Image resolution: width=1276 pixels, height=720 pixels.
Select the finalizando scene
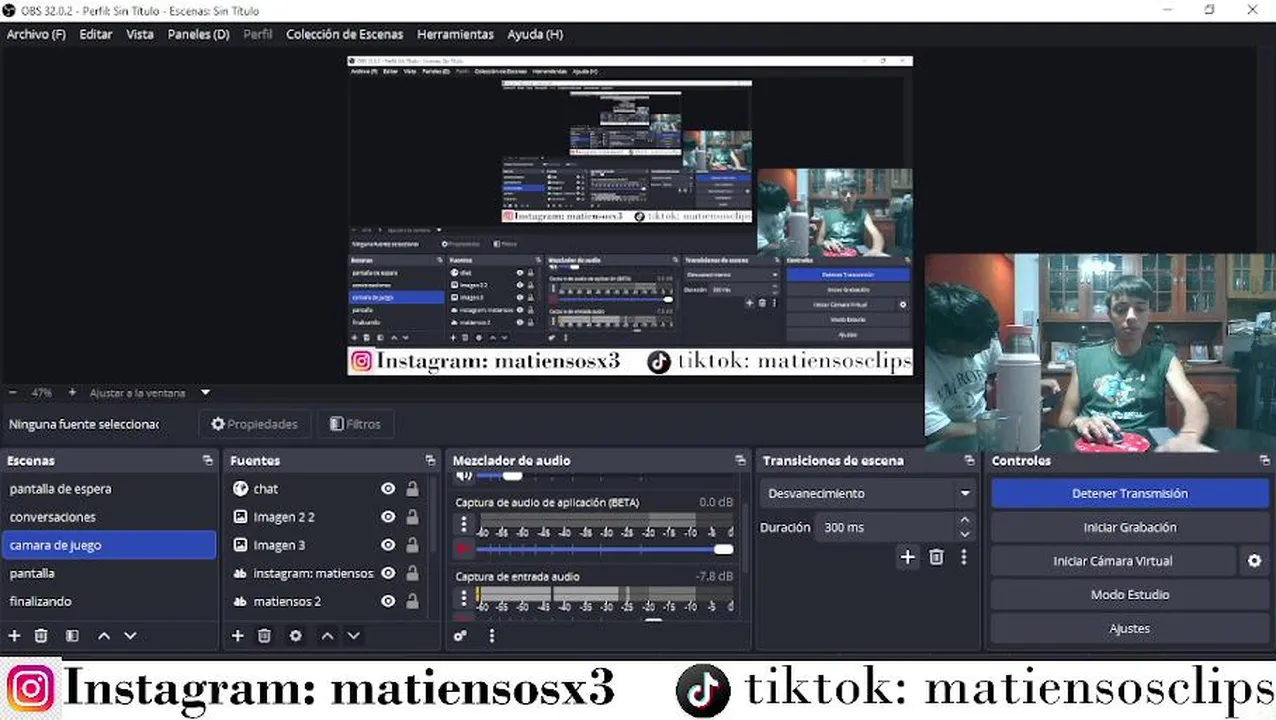(x=108, y=601)
